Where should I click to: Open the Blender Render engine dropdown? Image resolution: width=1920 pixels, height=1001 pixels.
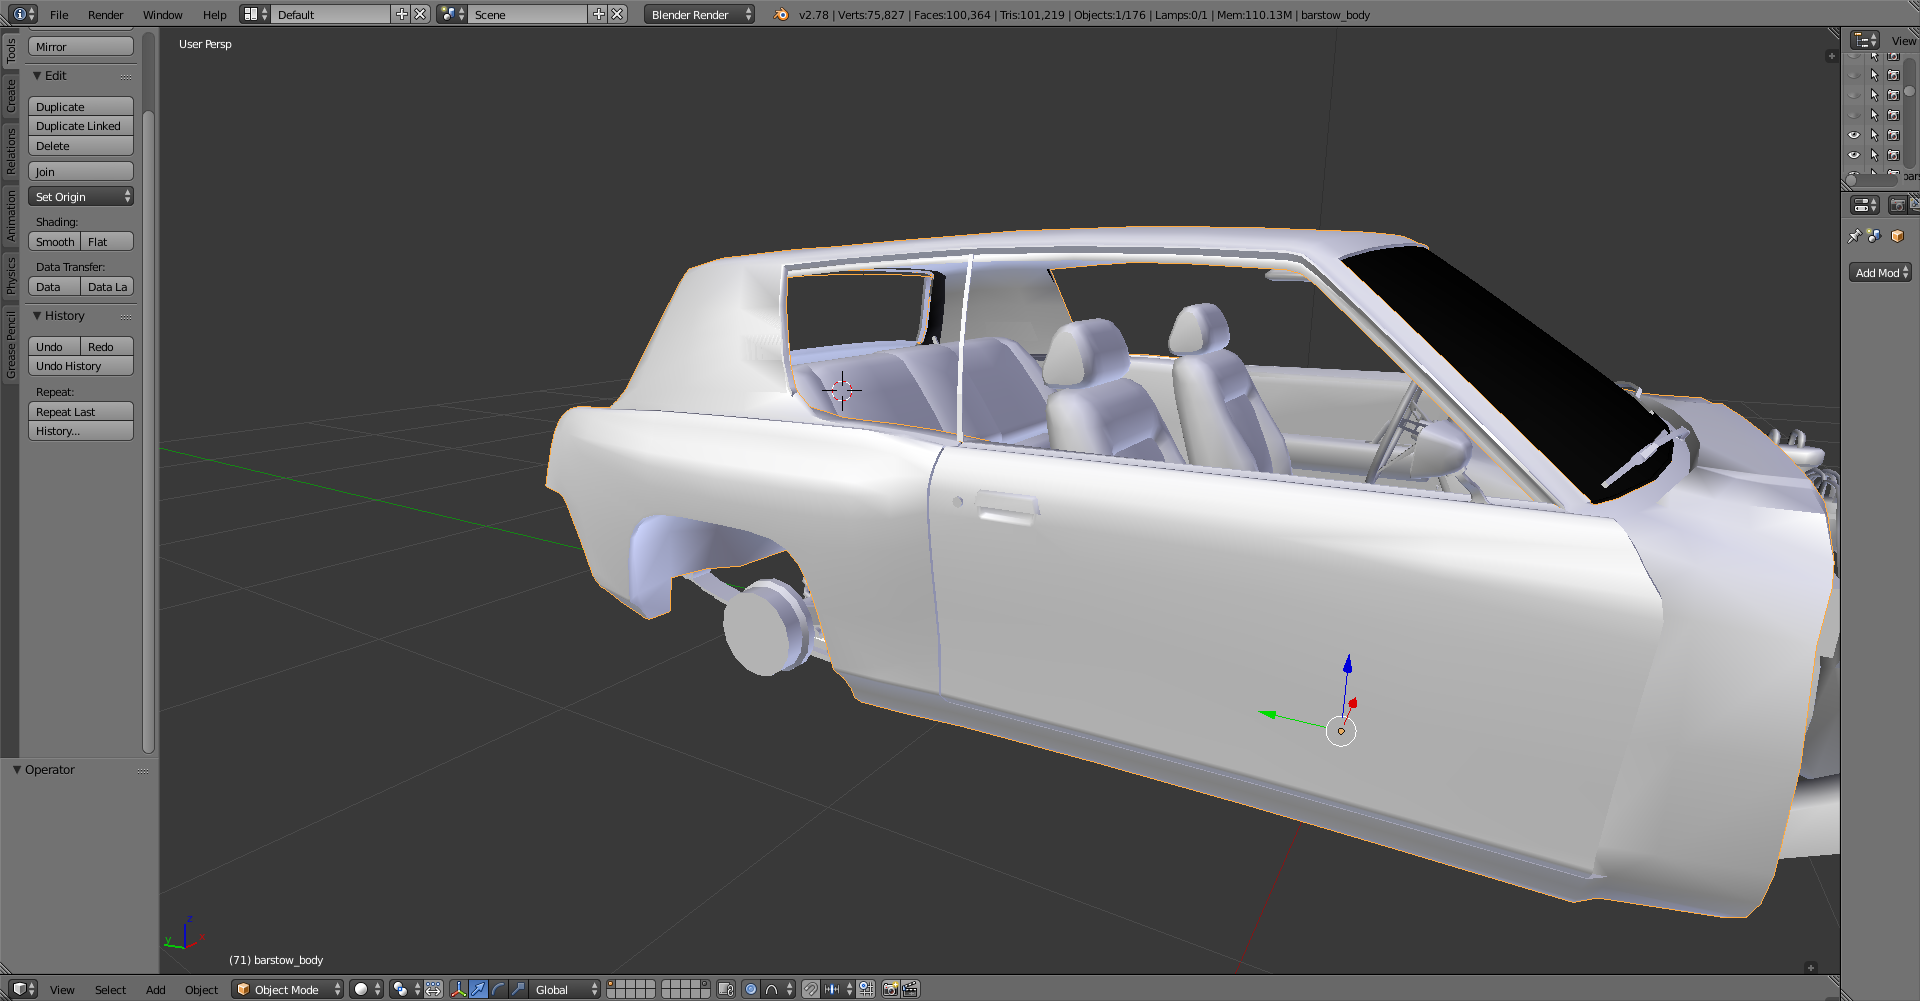tap(699, 14)
